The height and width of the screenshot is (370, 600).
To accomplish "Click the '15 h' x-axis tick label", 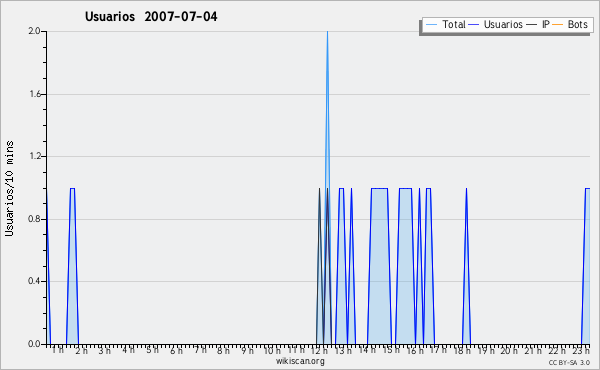I will [x=391, y=350].
